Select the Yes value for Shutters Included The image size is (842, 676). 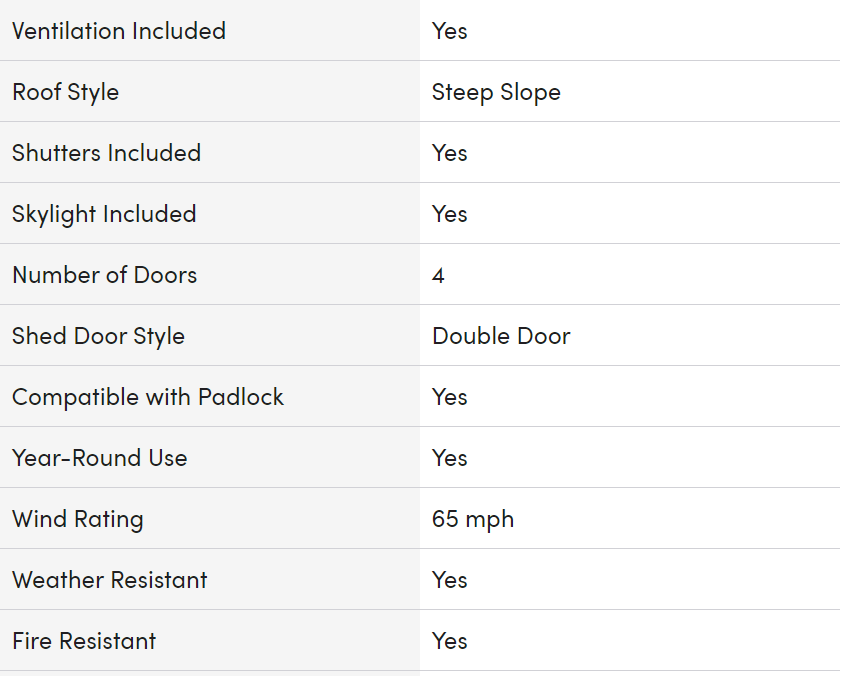point(449,153)
